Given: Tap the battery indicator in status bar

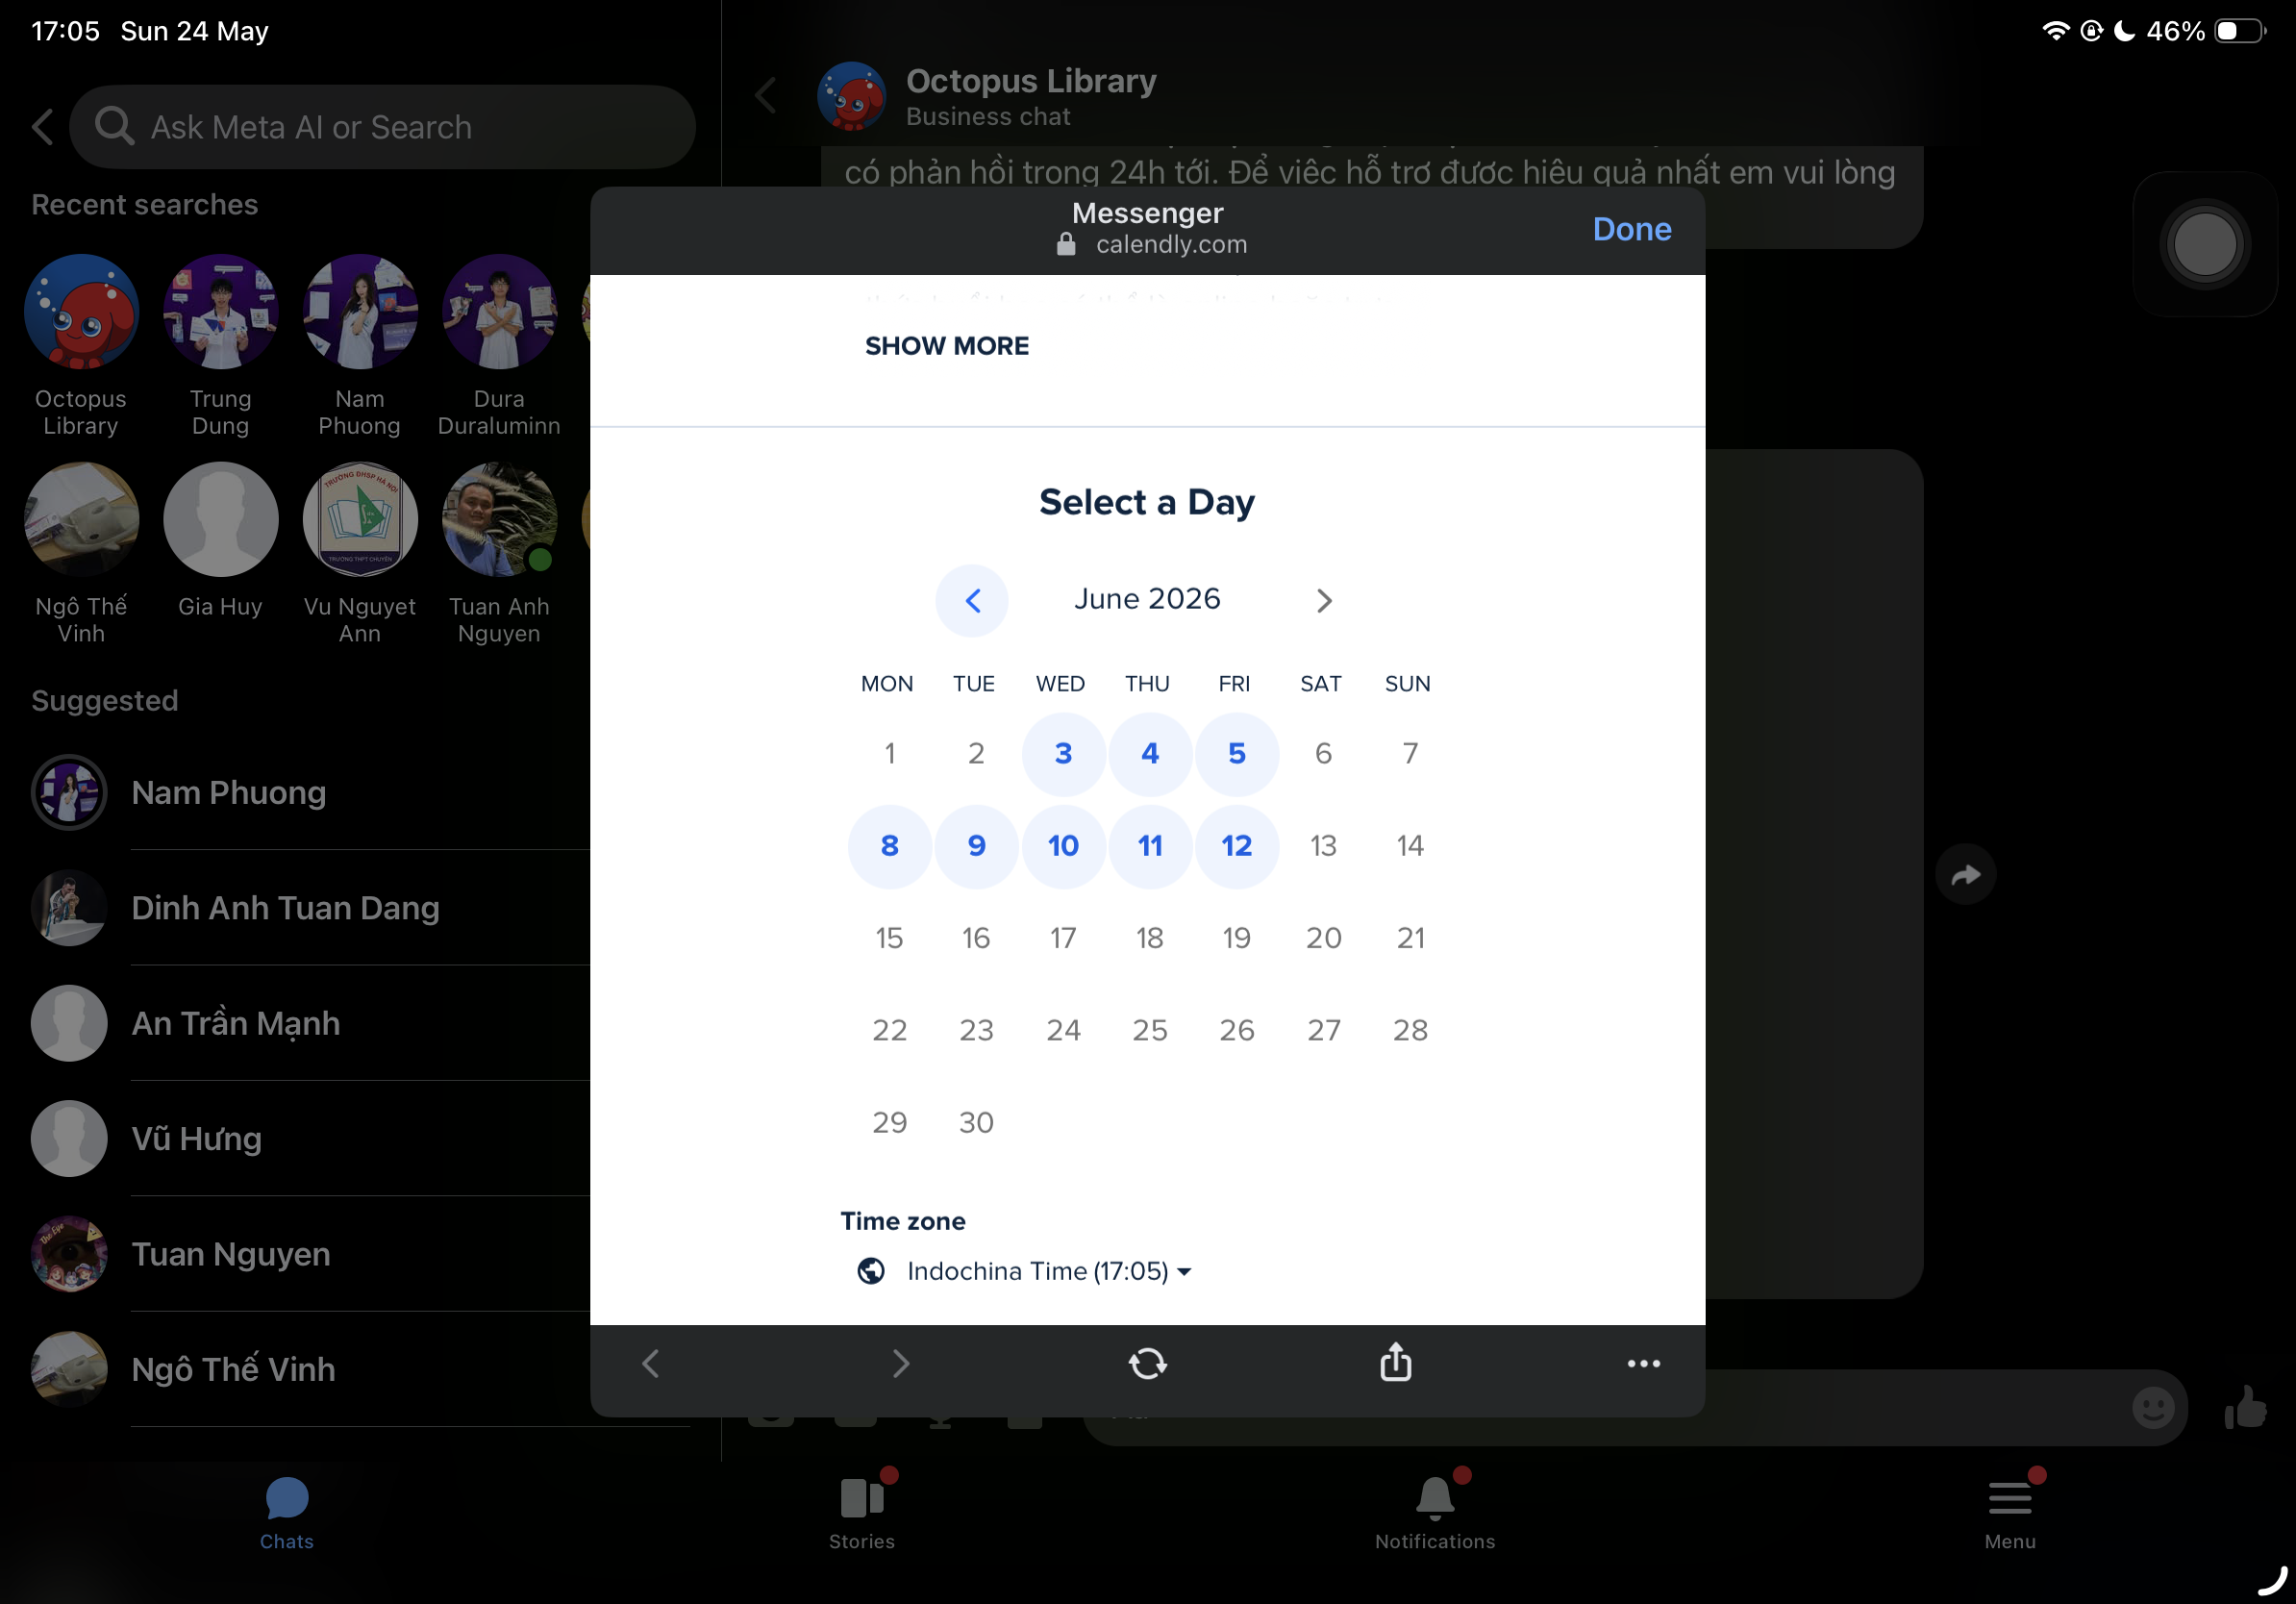Looking at the screenshot, I should tap(2242, 31).
